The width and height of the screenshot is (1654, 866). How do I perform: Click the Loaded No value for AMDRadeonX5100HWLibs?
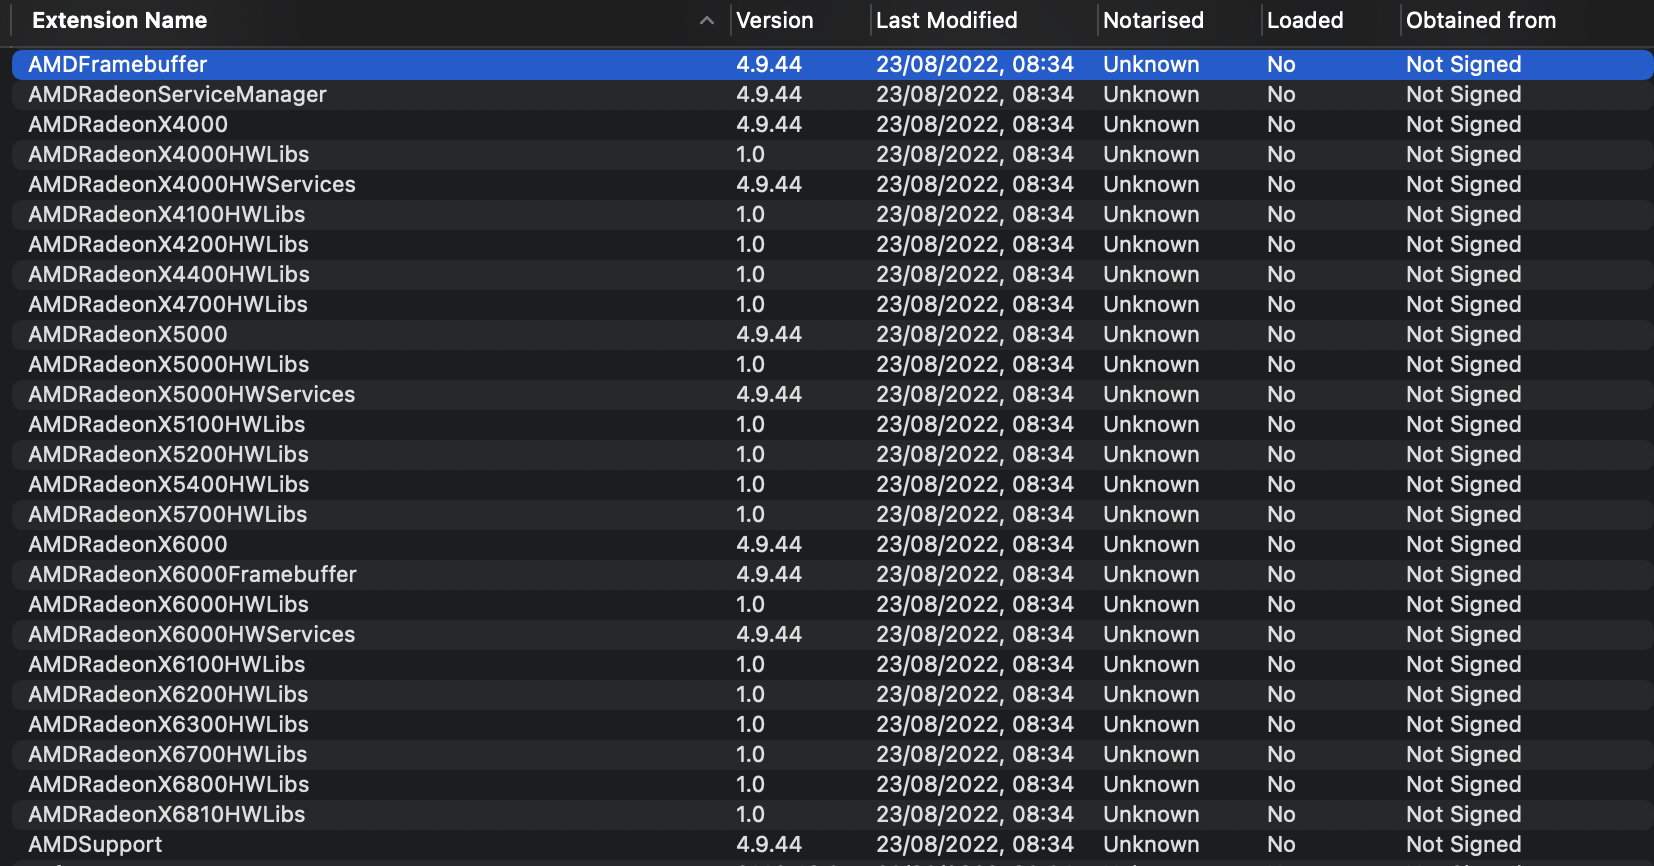tap(1281, 424)
